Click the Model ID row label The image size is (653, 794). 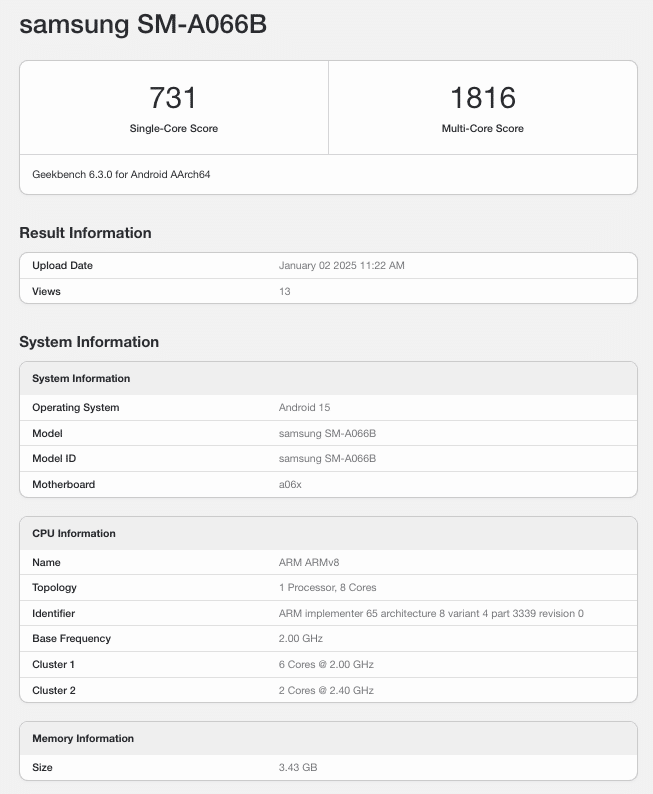[54, 458]
